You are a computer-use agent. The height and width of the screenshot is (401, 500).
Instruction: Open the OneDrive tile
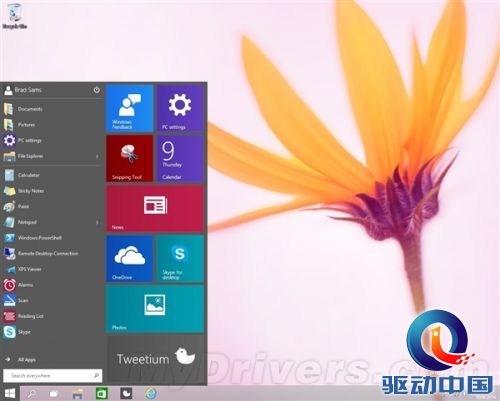(130, 259)
